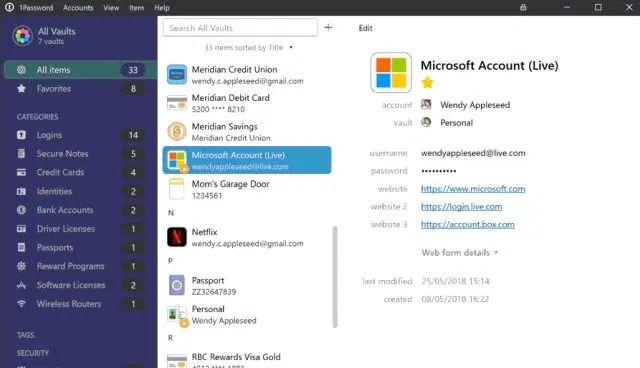Select the RBC Rewards Visa Gold item
The width and height of the screenshot is (640, 368).
[x=247, y=359]
